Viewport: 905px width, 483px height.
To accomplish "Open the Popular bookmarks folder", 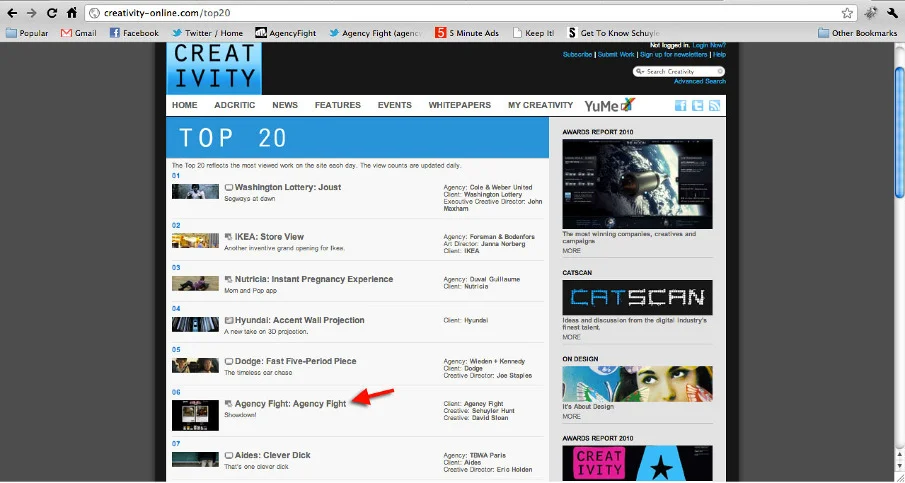I will [27, 33].
